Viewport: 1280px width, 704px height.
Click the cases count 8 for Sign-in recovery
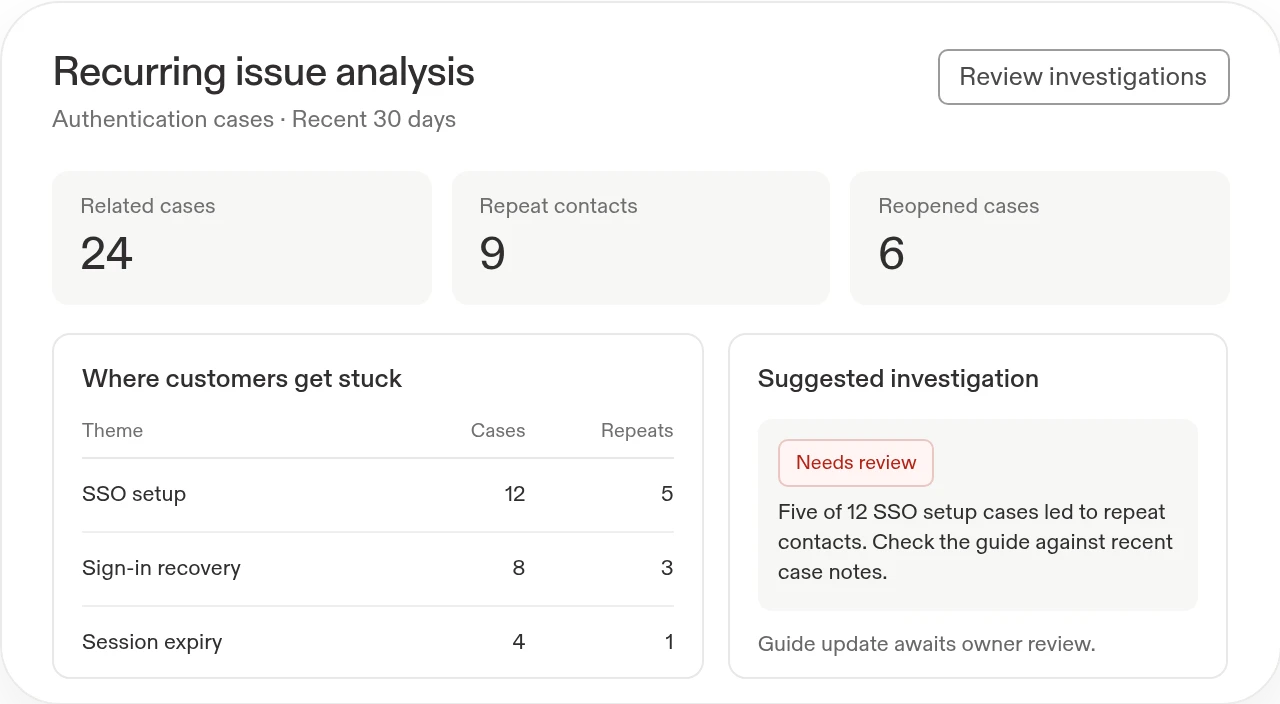[x=518, y=568]
